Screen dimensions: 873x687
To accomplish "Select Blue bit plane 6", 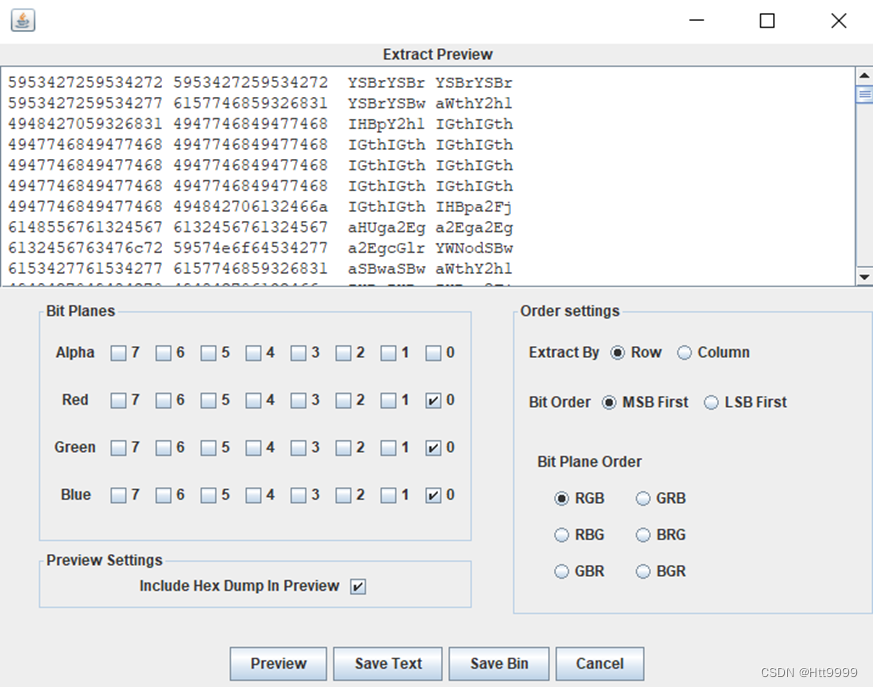I will [163, 495].
